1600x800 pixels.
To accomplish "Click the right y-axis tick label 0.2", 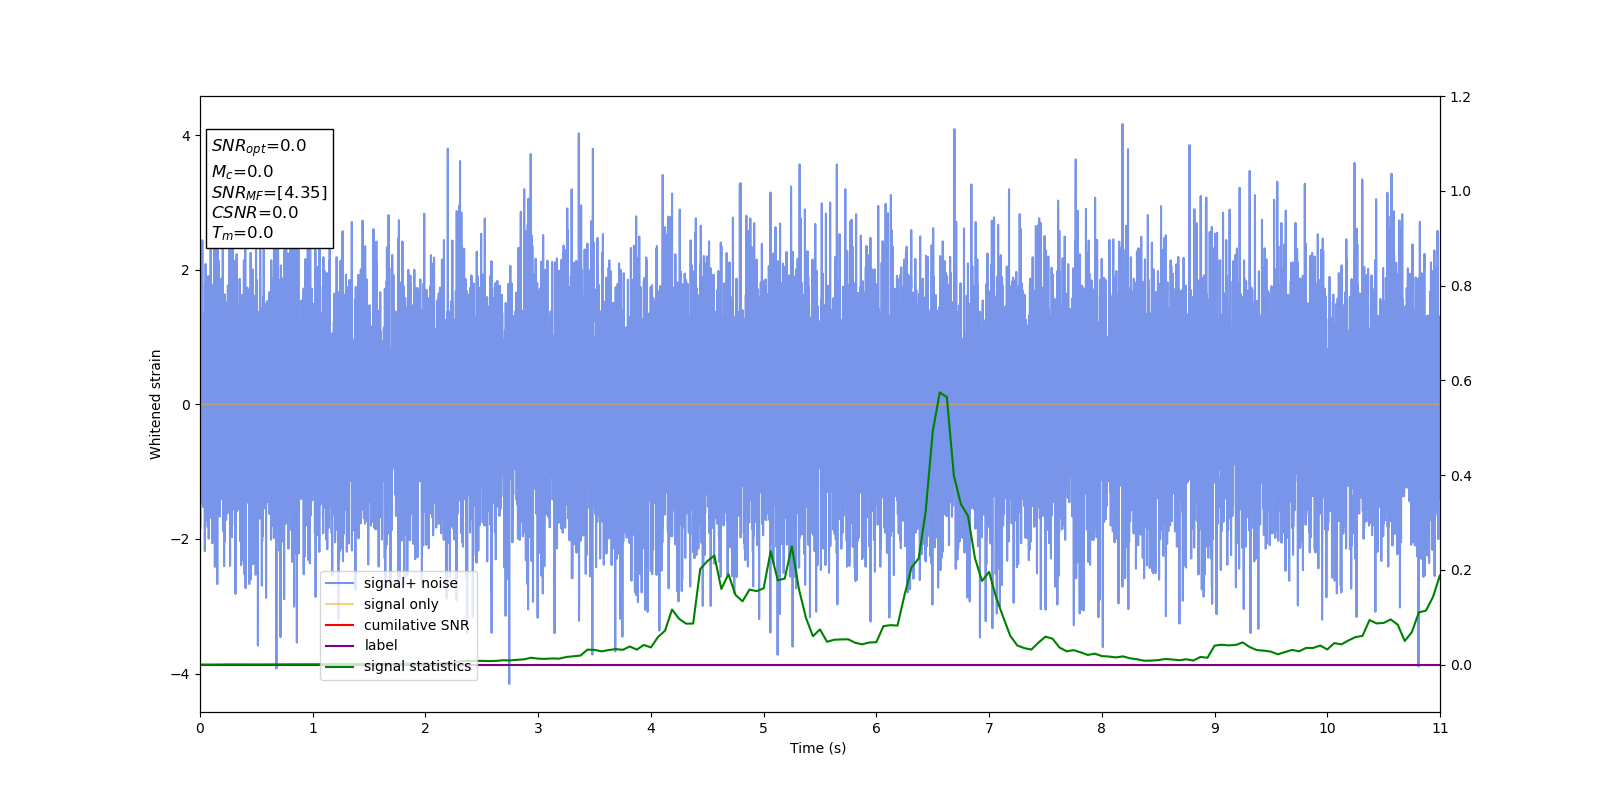I will pyautogui.click(x=1460, y=570).
